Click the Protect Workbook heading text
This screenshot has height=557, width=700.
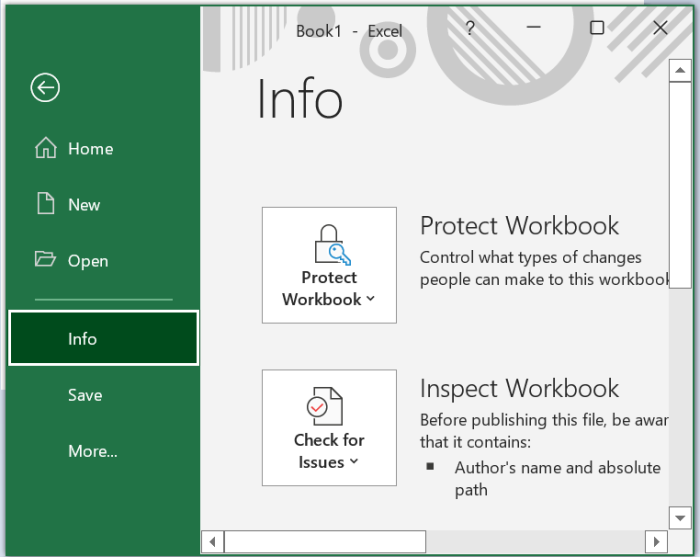coord(519,226)
